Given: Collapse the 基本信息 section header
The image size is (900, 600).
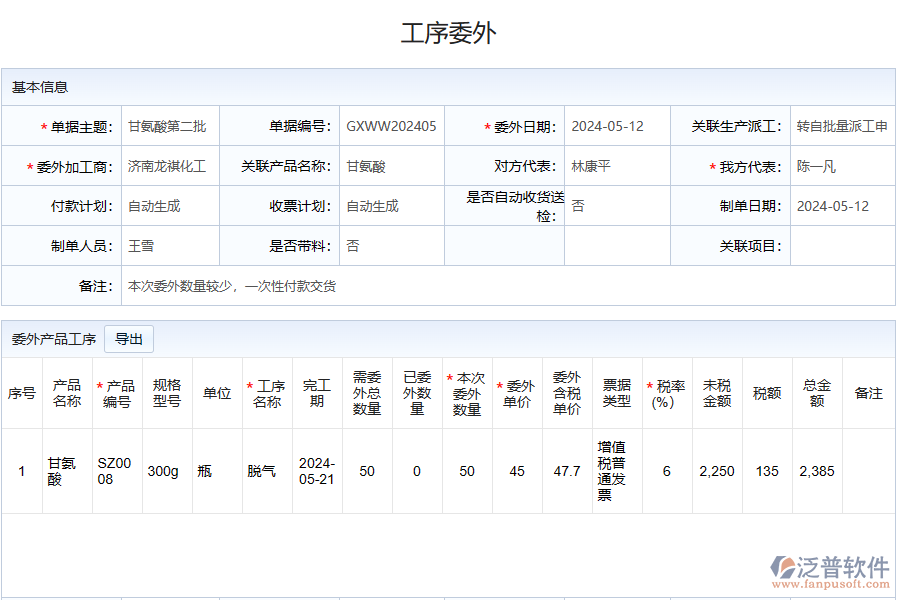Looking at the screenshot, I should click(x=40, y=87).
